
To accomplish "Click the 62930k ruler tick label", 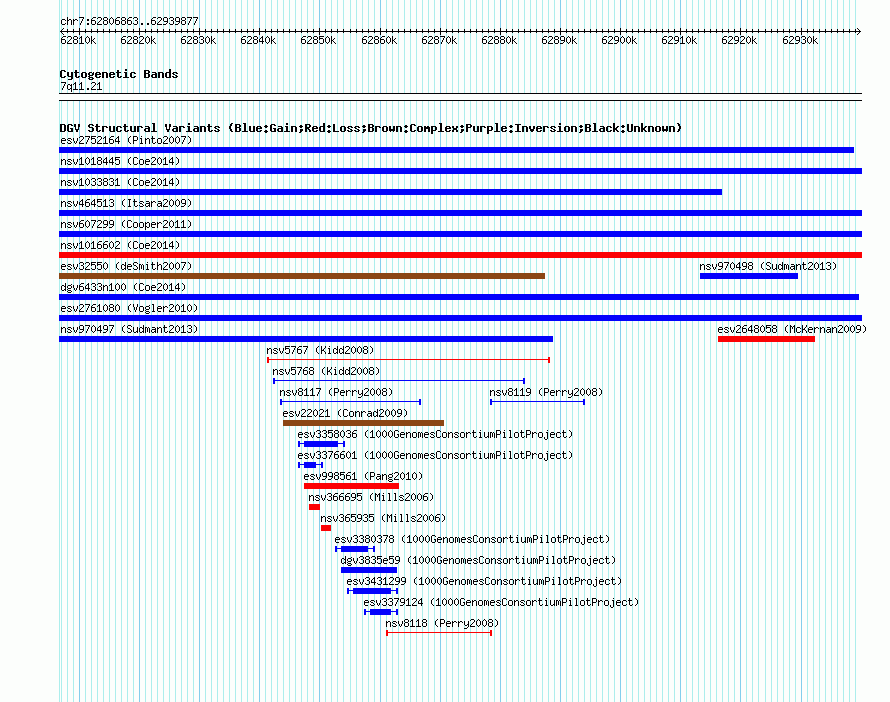I will pos(800,40).
